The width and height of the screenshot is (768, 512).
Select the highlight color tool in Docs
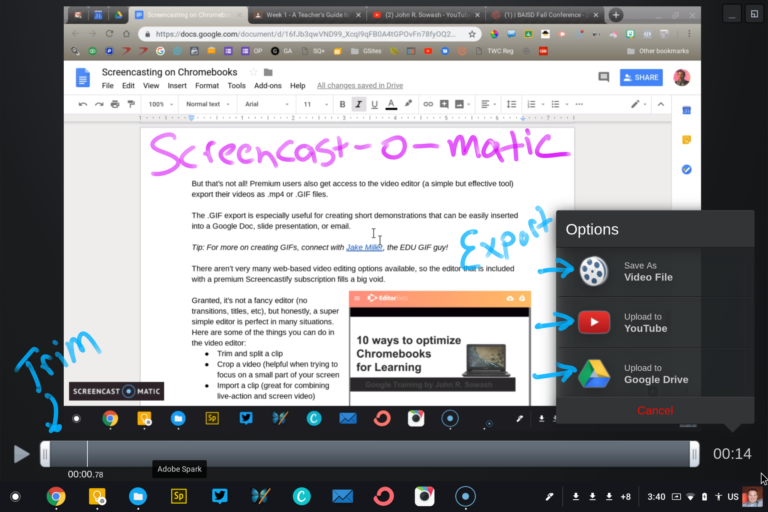click(408, 104)
